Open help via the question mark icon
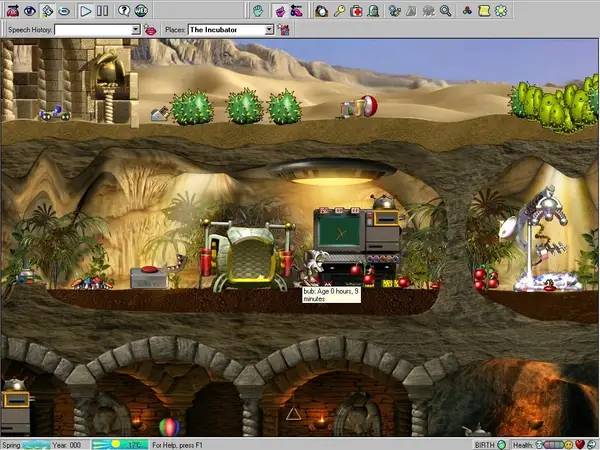Screen dimensions: 600x450 (124, 10)
